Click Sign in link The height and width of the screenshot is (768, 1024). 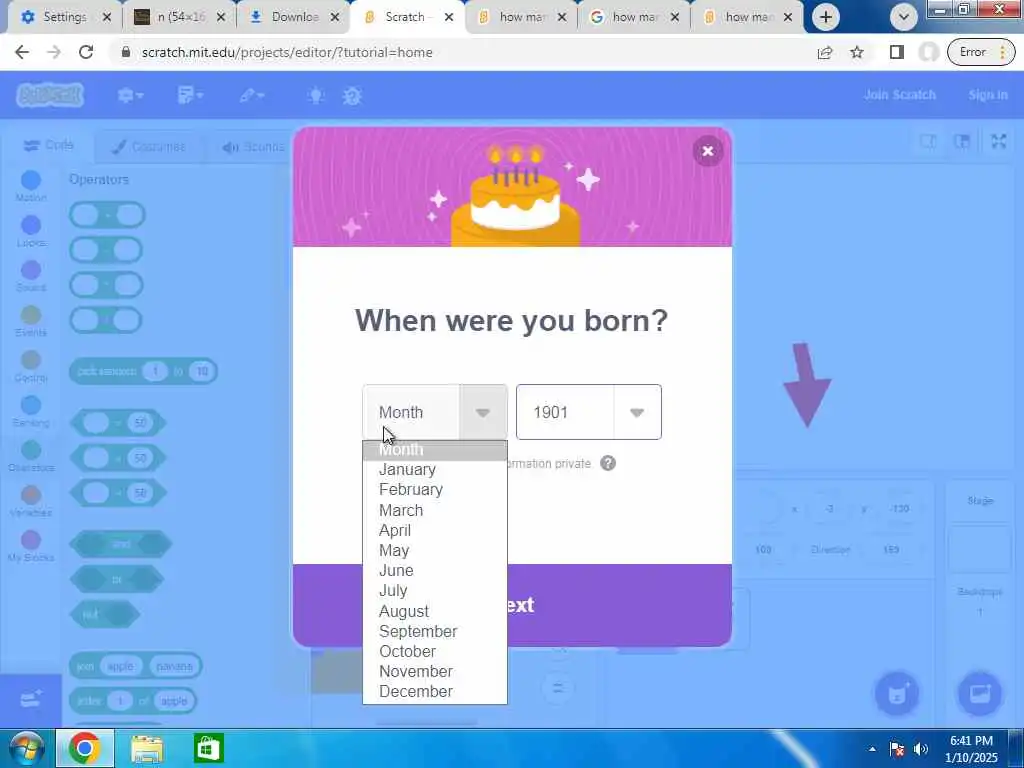[988, 95]
